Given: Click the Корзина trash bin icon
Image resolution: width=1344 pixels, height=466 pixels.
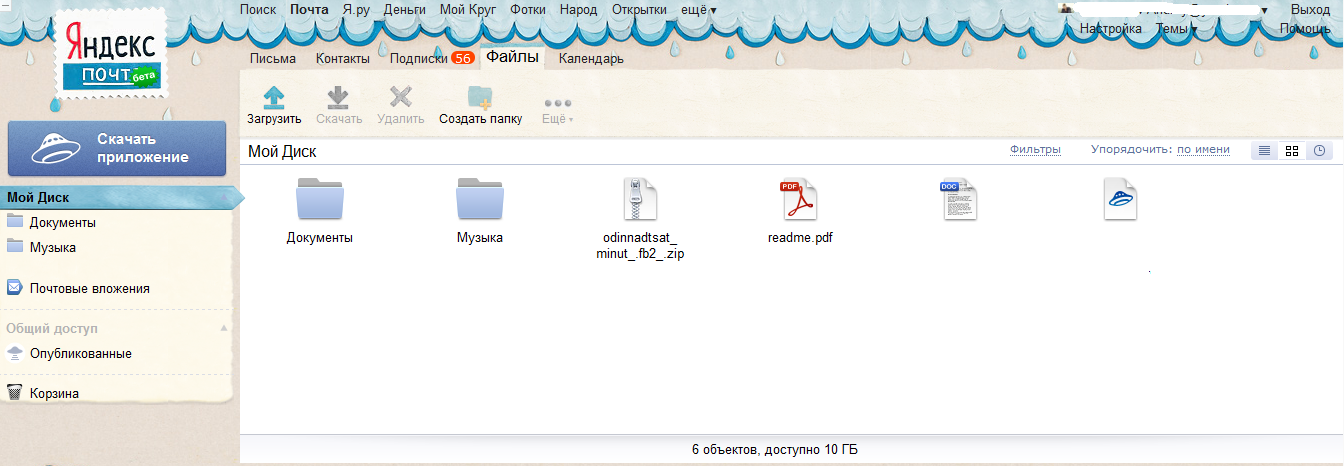Looking at the screenshot, I should point(14,393).
